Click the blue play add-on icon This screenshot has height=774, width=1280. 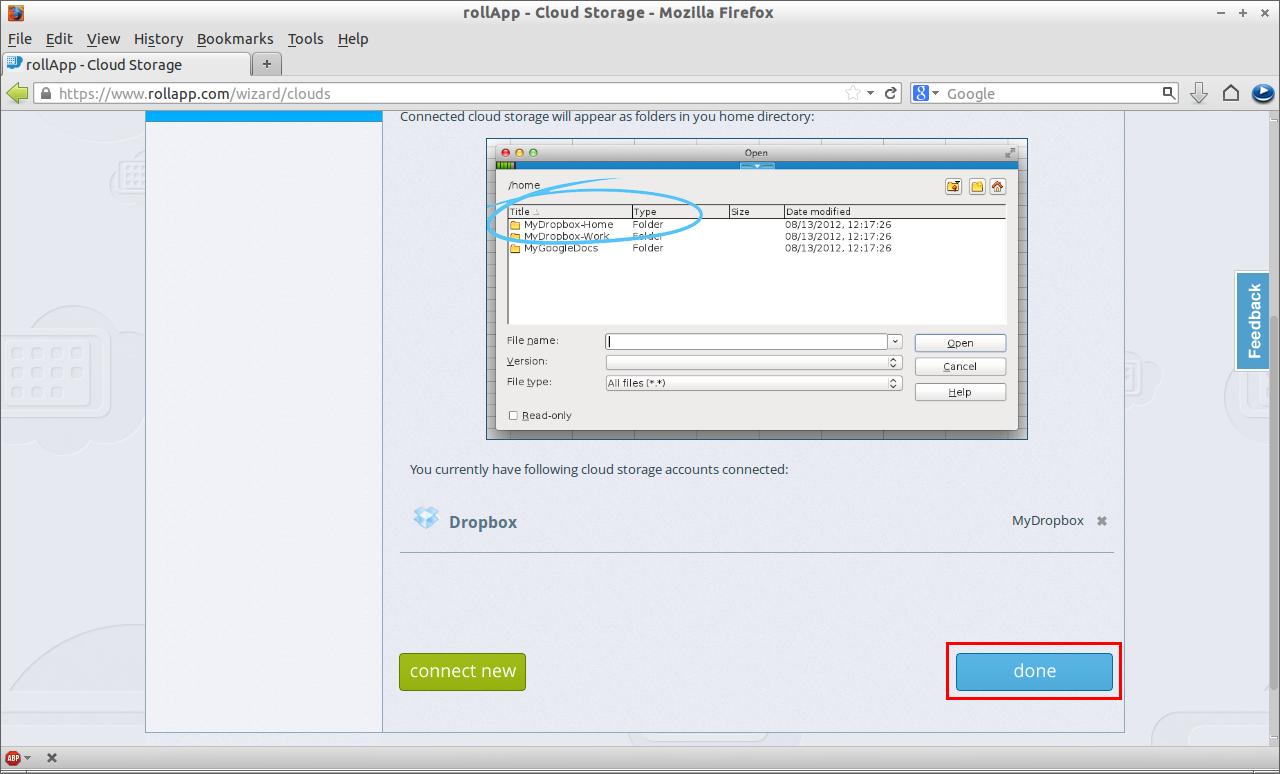tap(1262, 93)
